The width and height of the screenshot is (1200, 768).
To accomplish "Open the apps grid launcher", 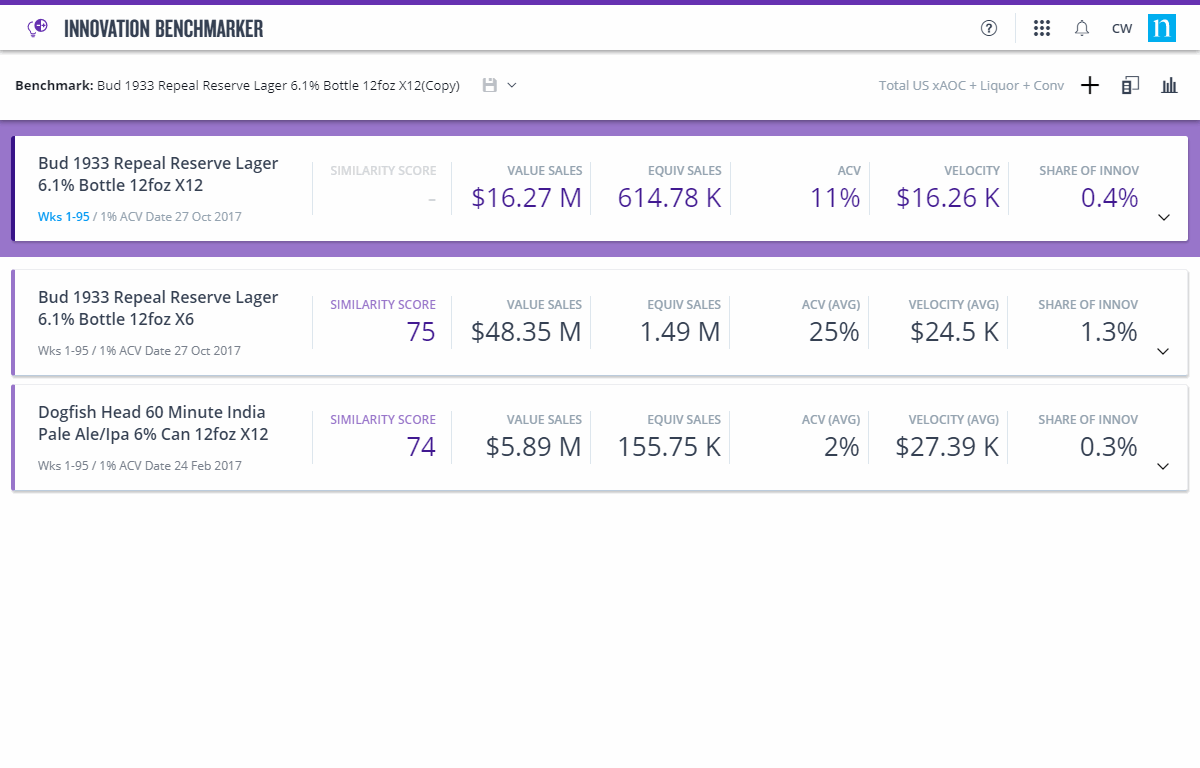I will click(1042, 28).
